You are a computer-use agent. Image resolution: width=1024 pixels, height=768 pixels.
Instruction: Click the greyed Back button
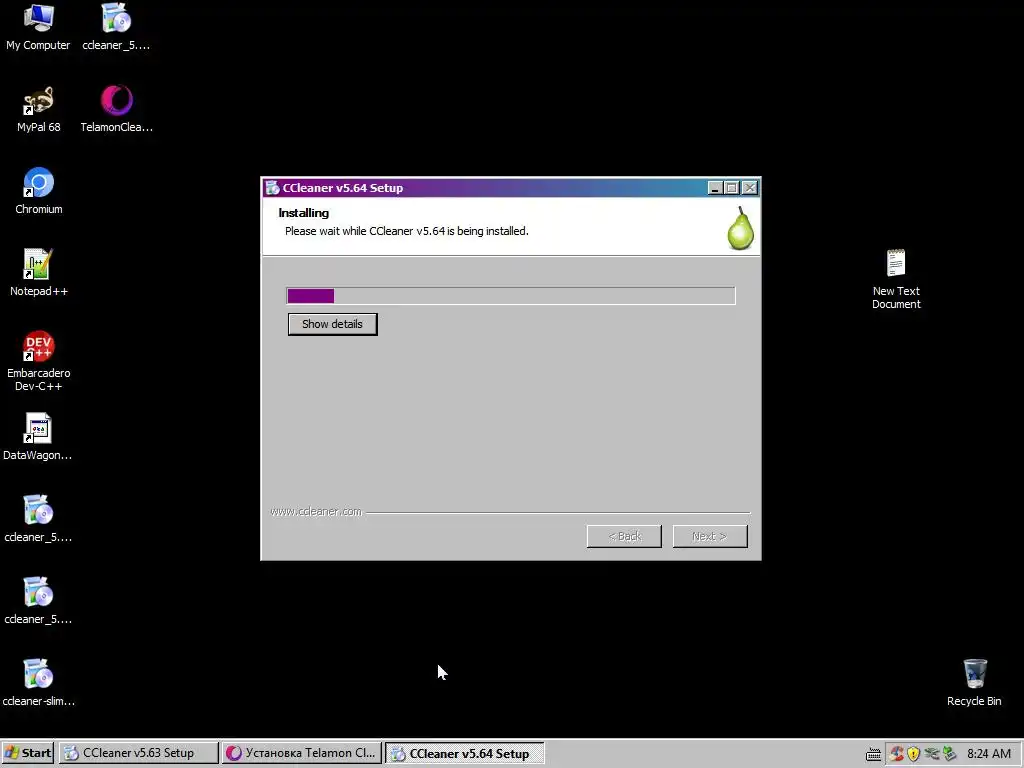tap(624, 536)
